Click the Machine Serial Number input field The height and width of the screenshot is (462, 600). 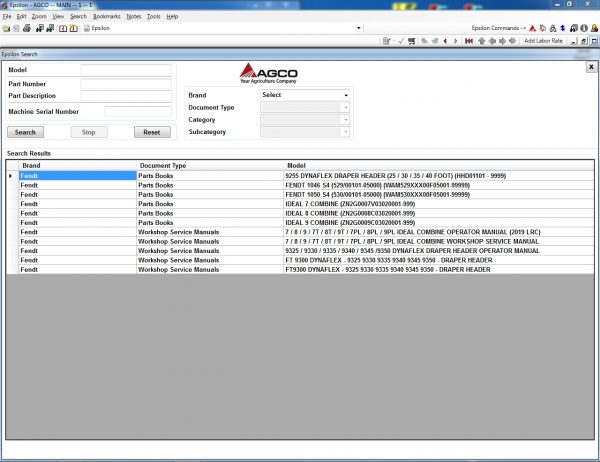coord(138,111)
